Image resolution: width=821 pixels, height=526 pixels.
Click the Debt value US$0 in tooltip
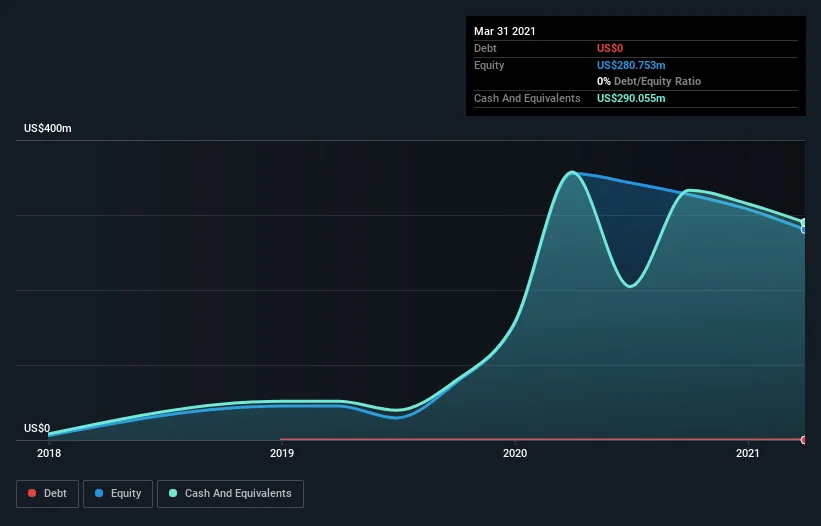pos(610,48)
